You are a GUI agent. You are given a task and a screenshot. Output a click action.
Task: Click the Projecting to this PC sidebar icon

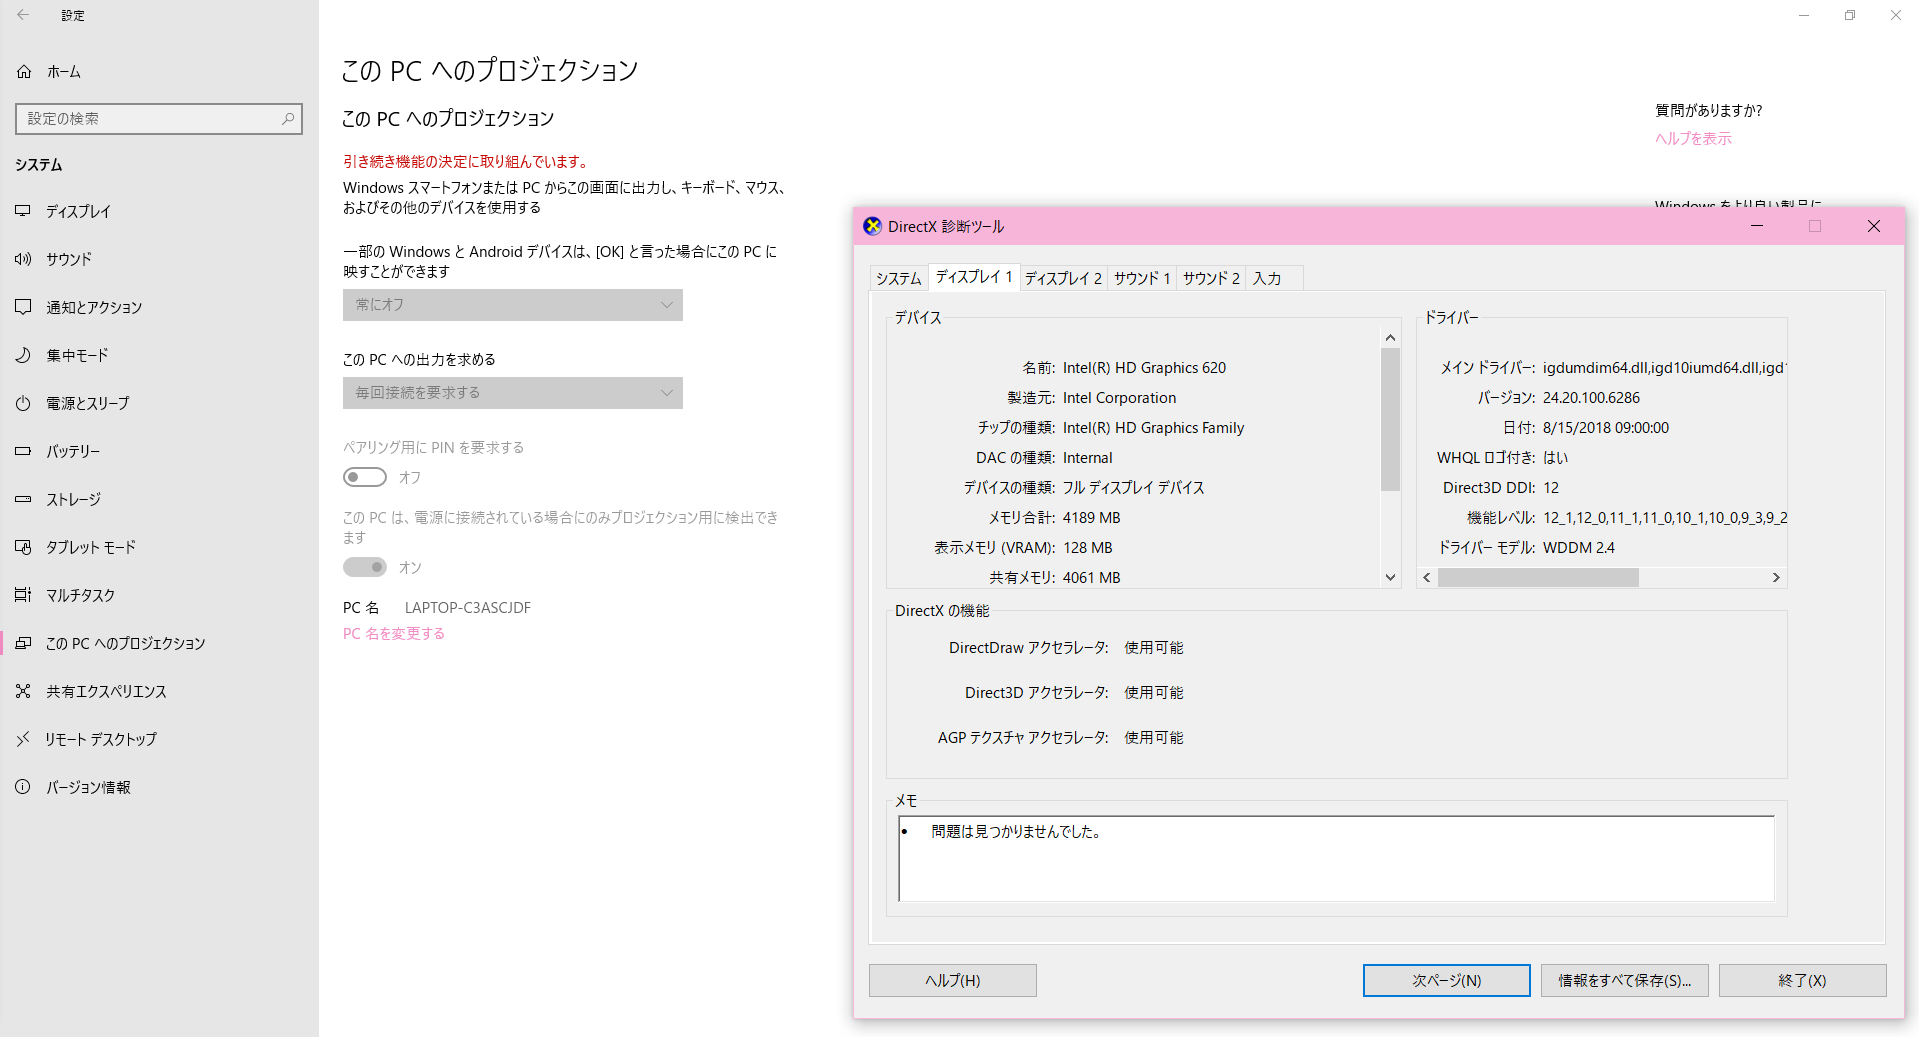23,643
